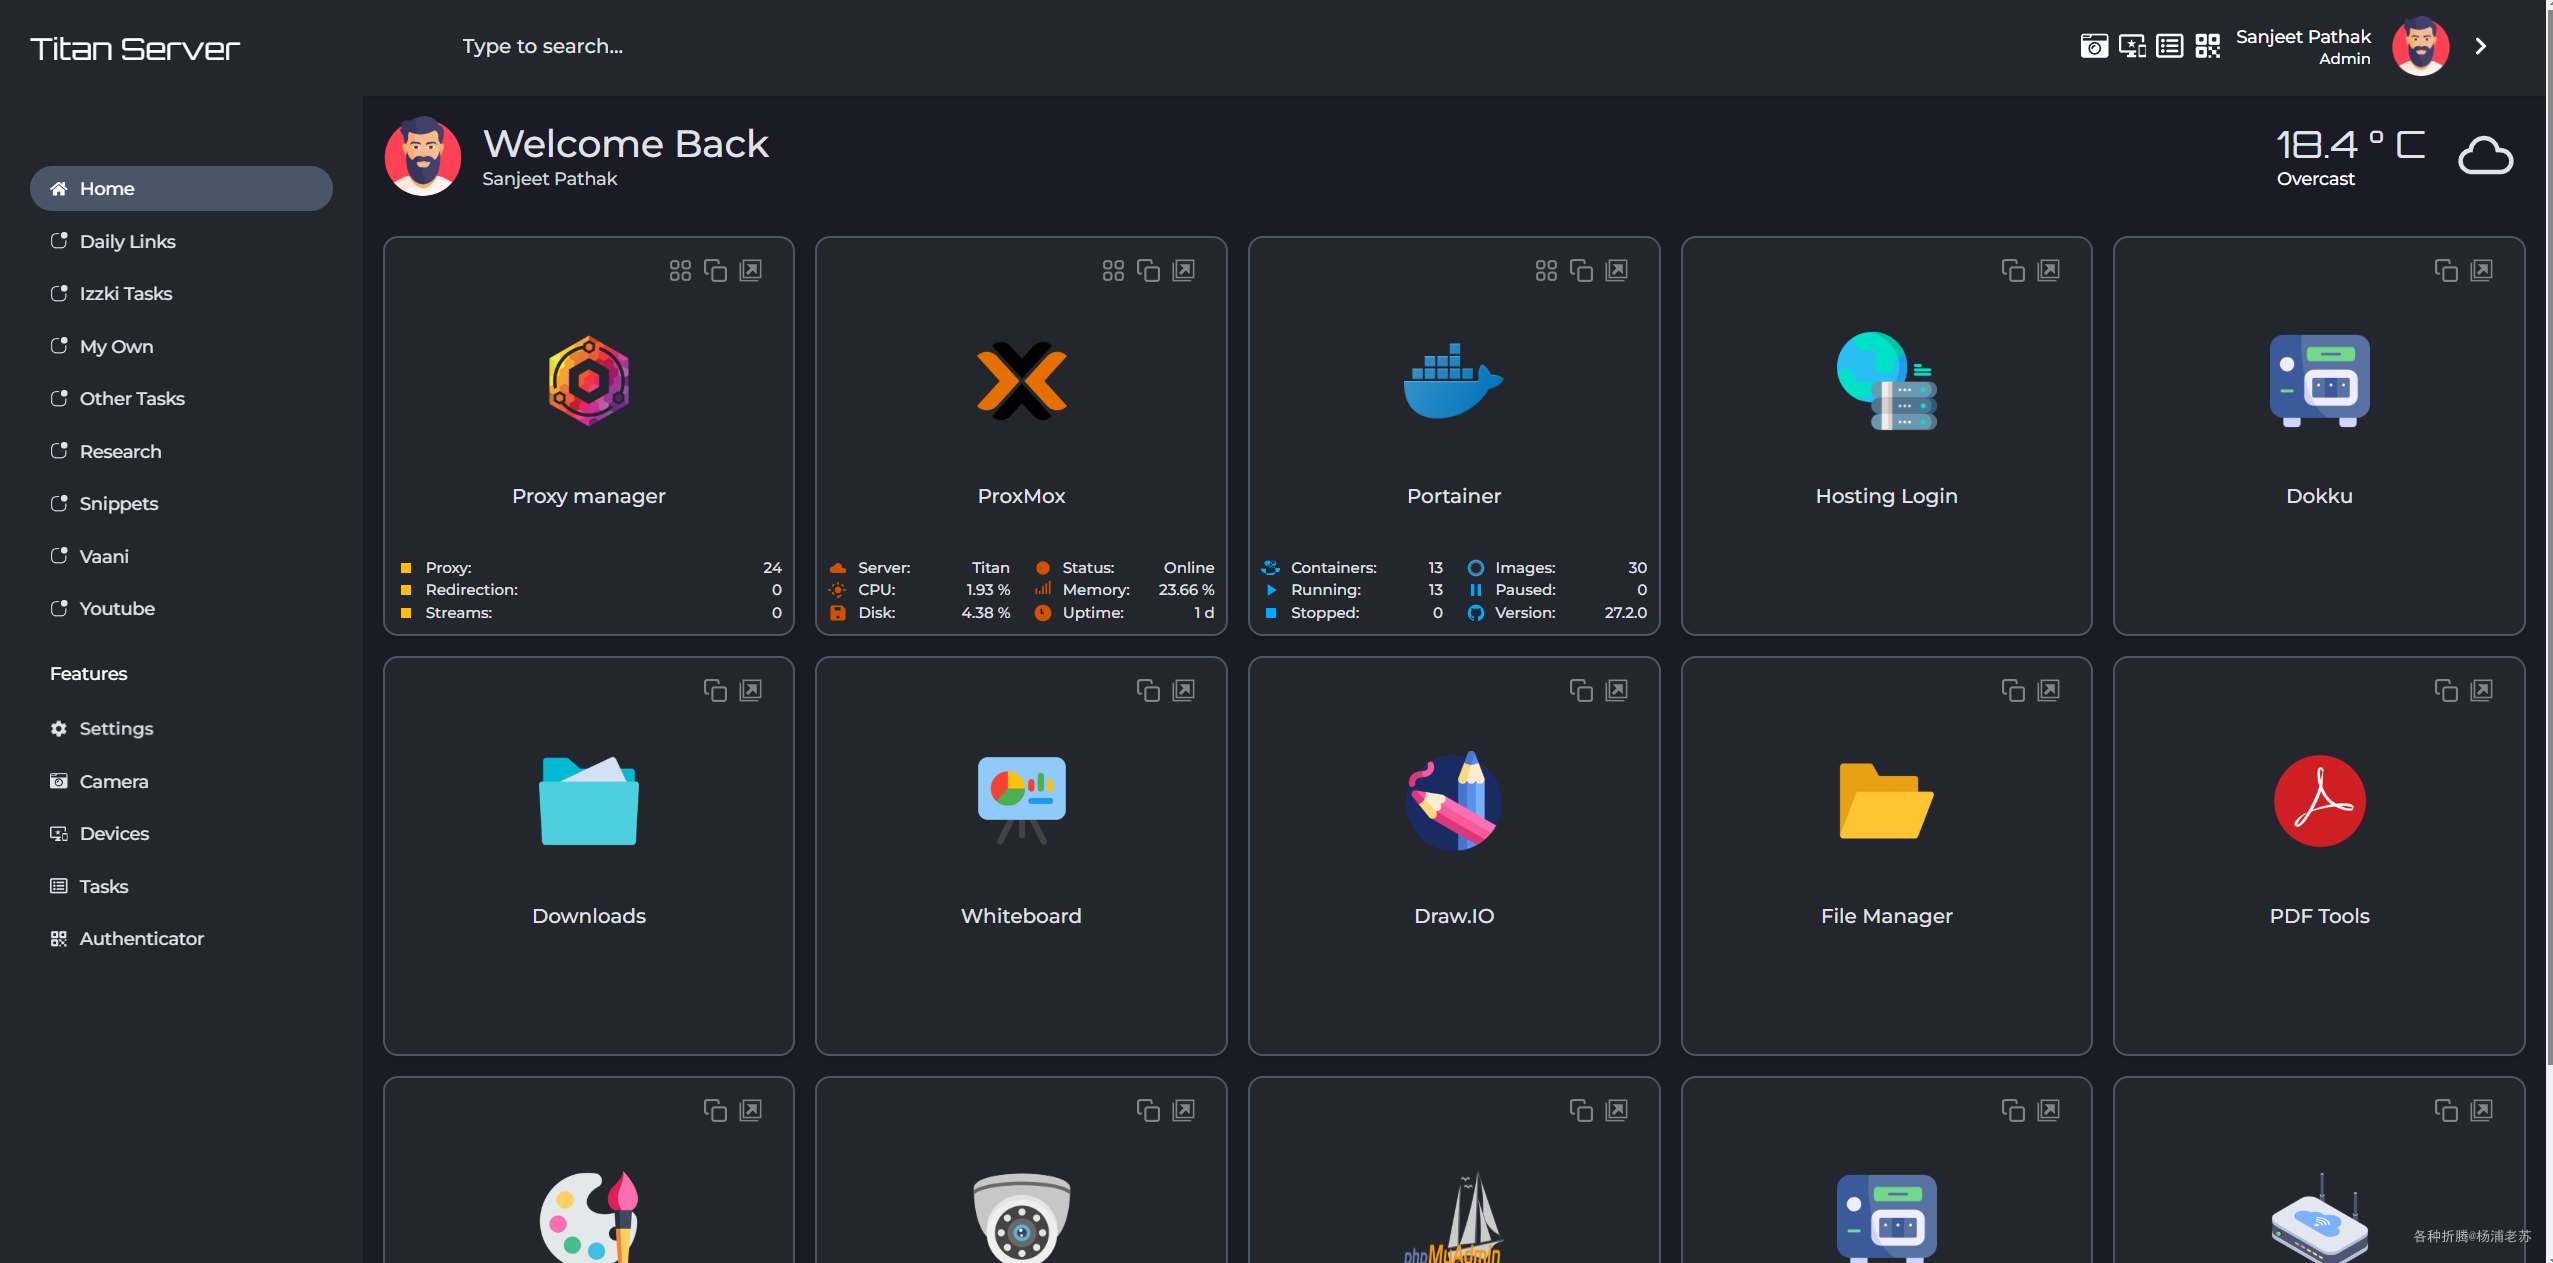The image size is (2553, 1263).
Task: Copy link on Whiteboard card
Action: pyautogui.click(x=1148, y=690)
